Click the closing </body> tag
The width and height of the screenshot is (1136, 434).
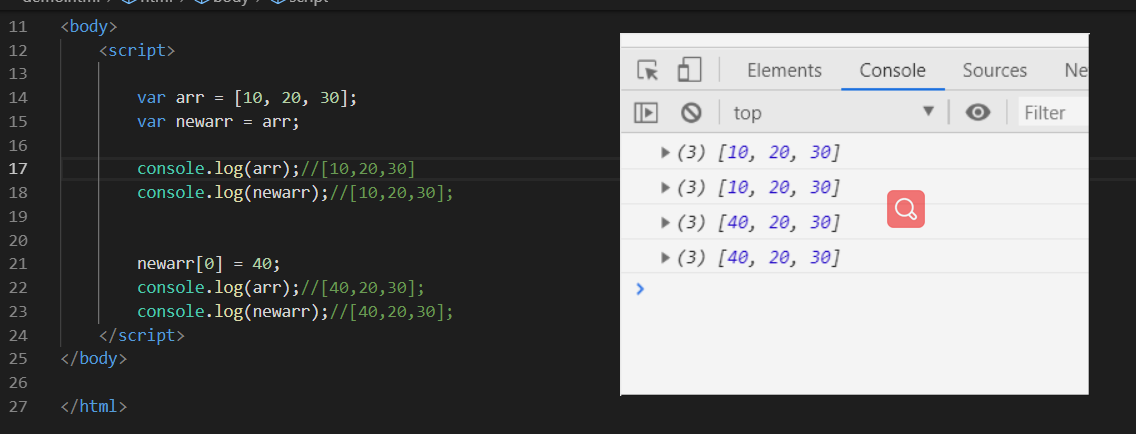point(94,359)
